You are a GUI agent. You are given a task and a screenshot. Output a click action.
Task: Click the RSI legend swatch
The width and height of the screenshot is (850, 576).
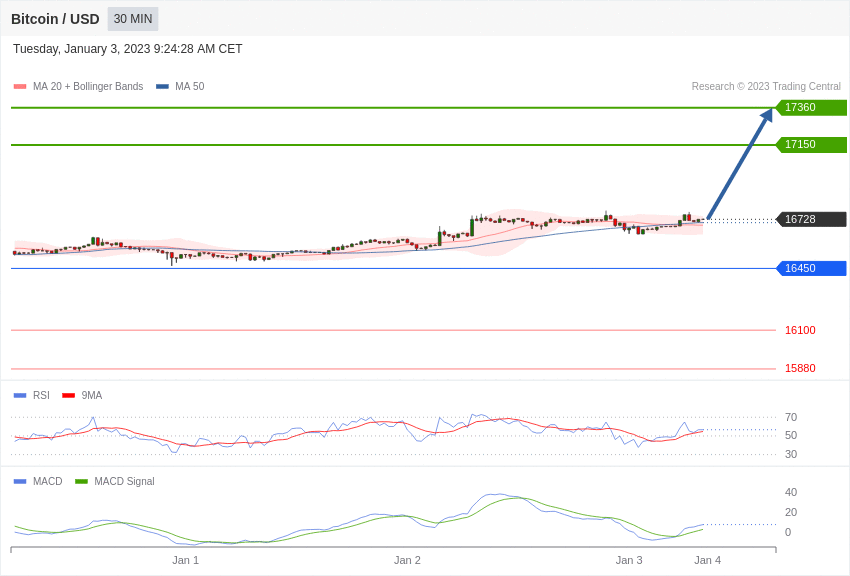(20, 395)
